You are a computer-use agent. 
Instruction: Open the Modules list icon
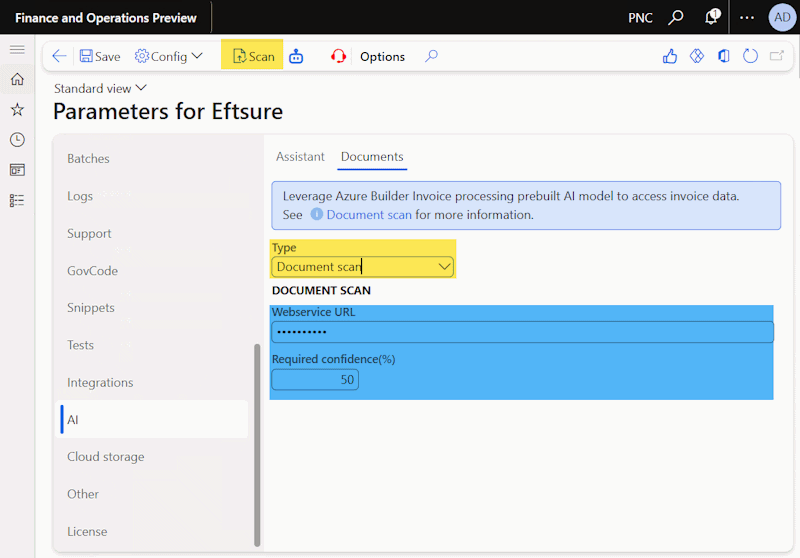pyautogui.click(x=17, y=200)
